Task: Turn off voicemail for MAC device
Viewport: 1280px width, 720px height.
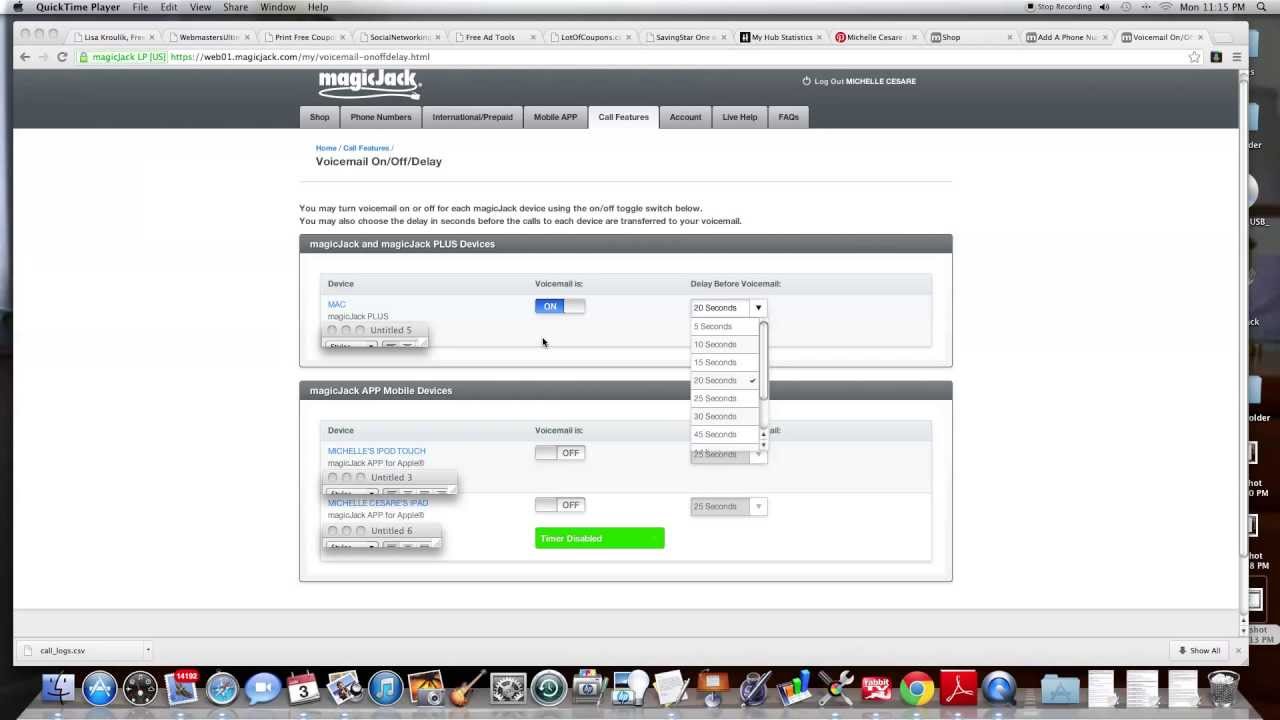Action: point(560,306)
